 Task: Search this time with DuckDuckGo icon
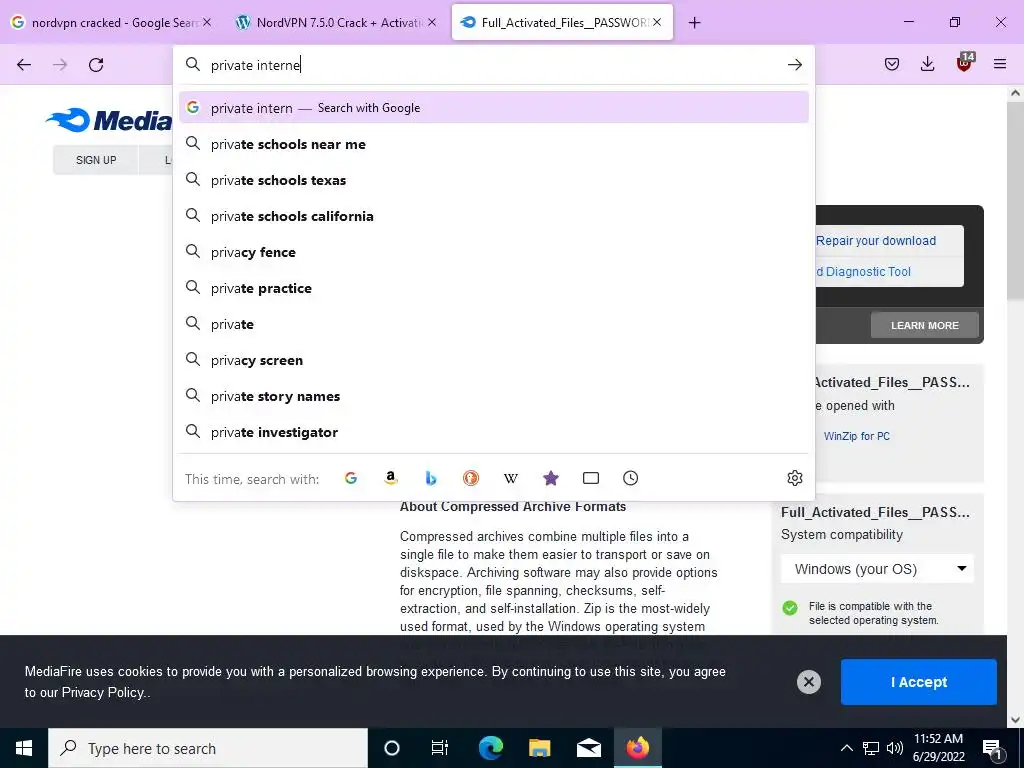[470, 478]
